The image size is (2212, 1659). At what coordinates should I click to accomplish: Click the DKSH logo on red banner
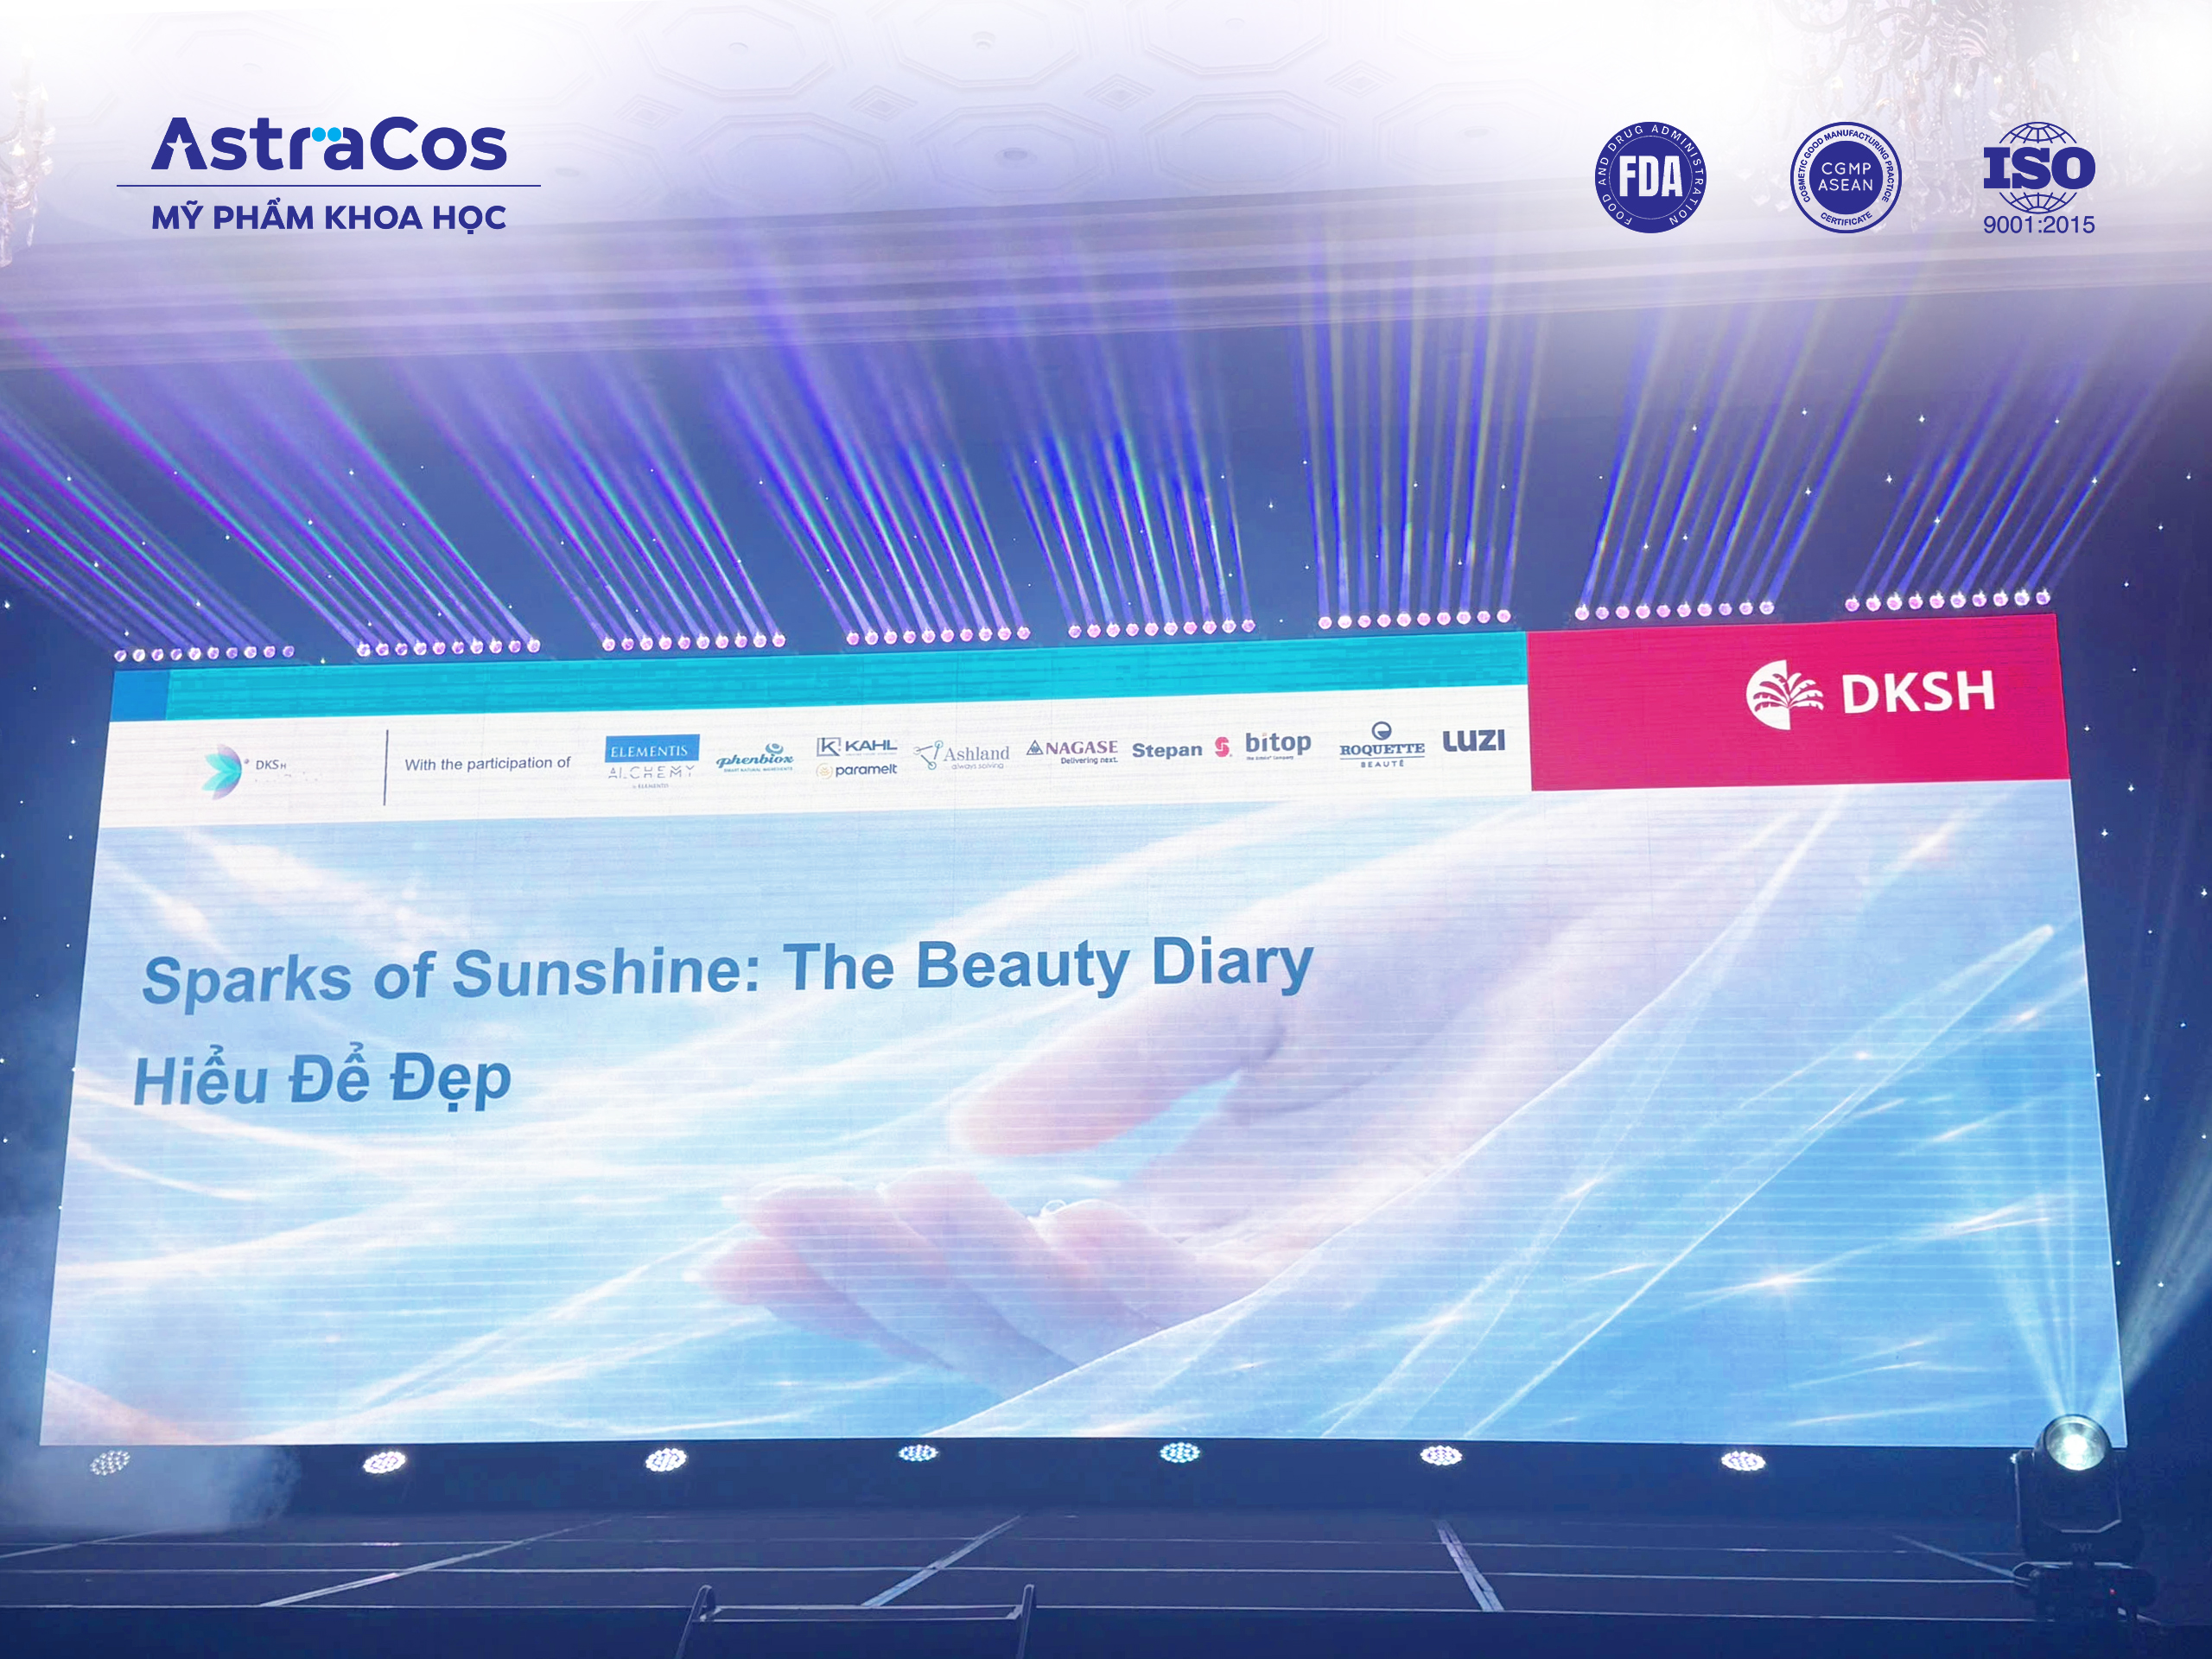point(1870,693)
